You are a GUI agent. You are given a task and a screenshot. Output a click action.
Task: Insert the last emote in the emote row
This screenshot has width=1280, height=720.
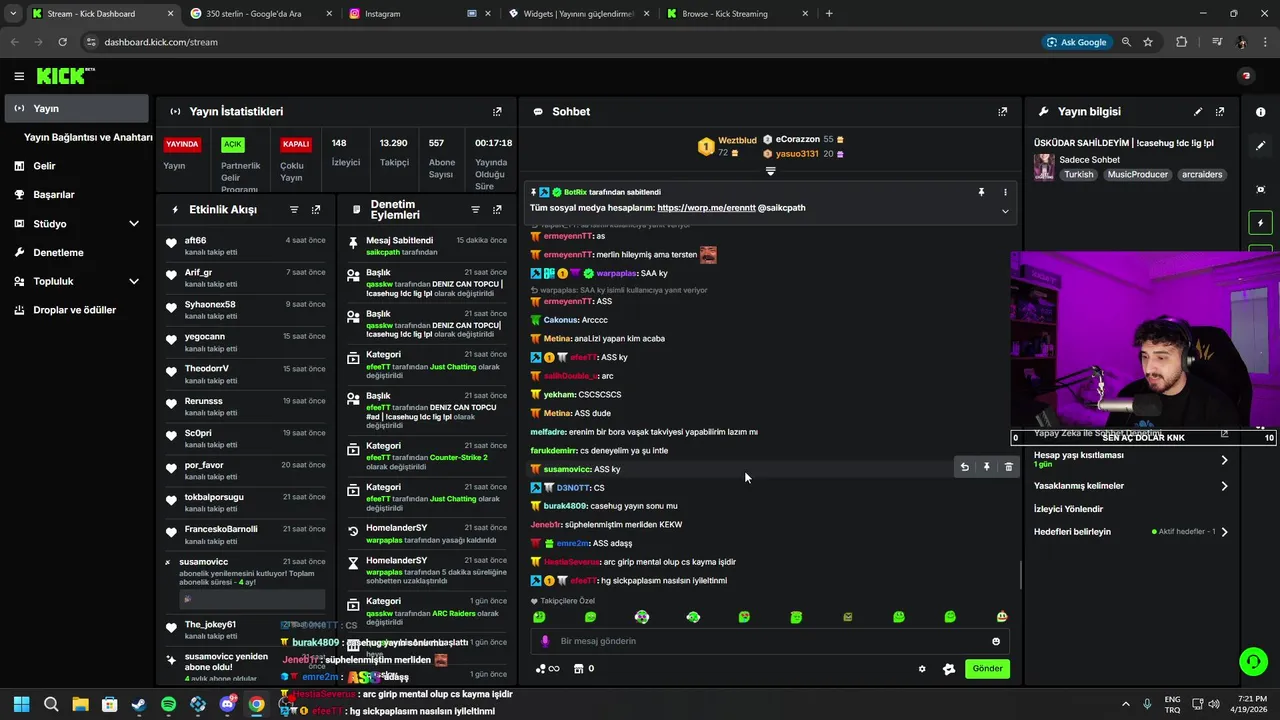tap(1002, 617)
